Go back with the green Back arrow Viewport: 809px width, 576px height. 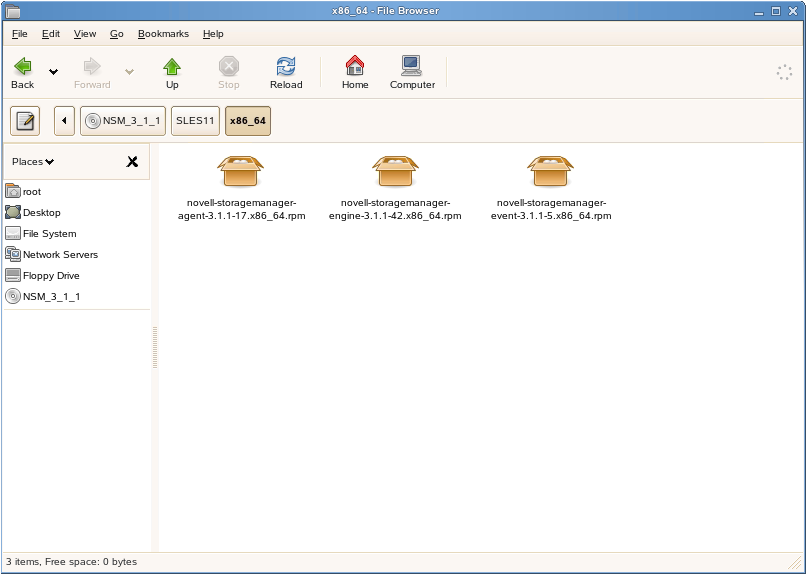tap(23, 66)
